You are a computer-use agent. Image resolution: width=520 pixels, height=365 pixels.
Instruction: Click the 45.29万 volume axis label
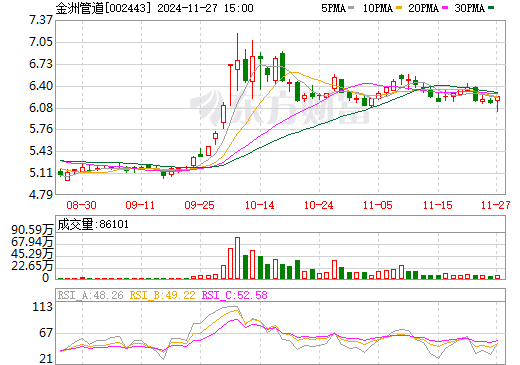coord(32,254)
